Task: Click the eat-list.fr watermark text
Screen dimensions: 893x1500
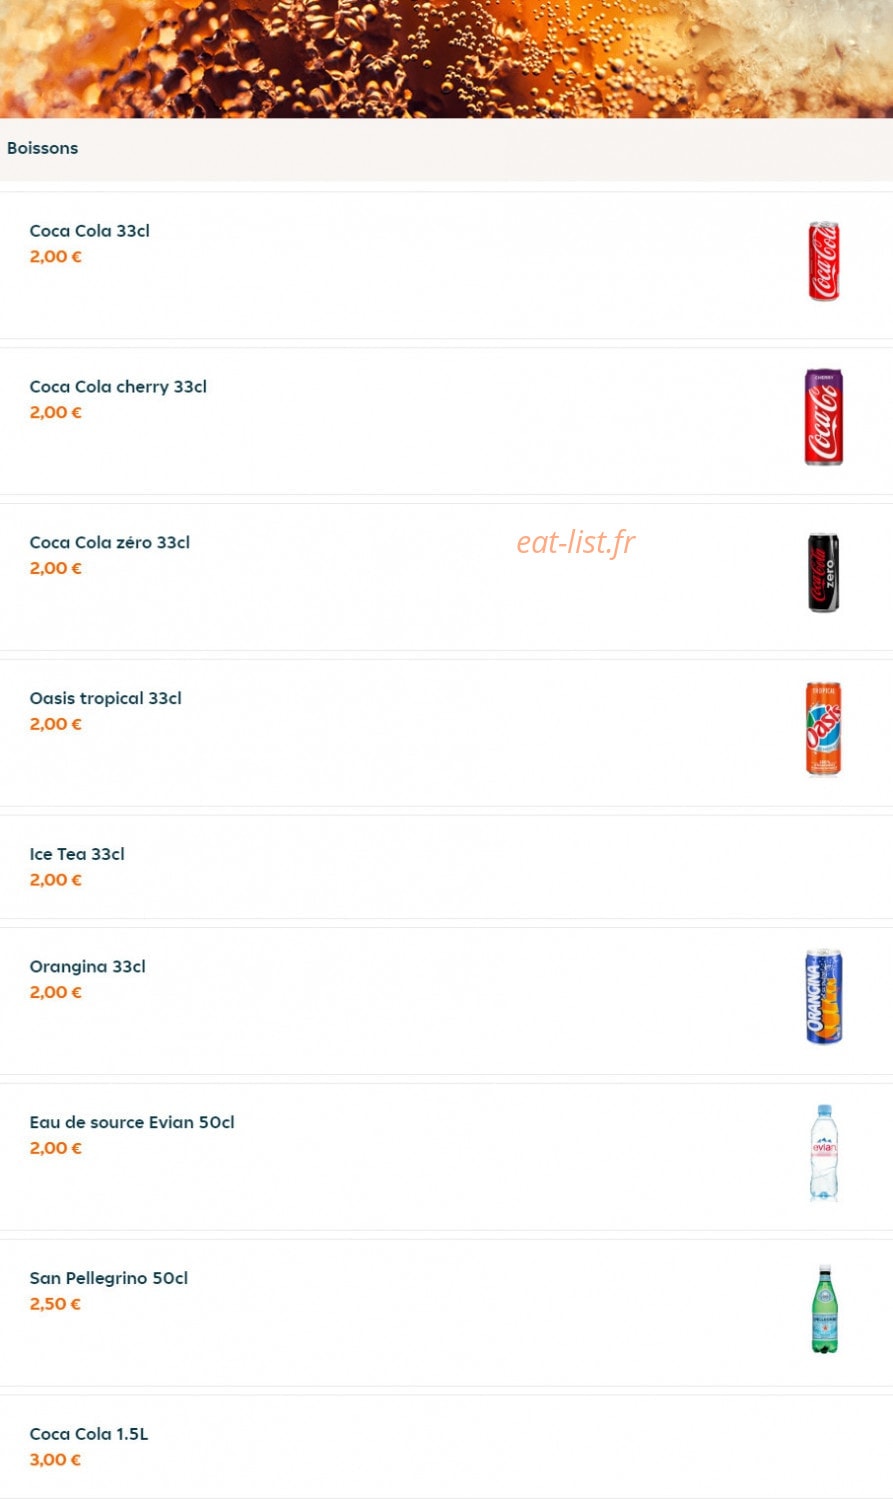Action: click(x=576, y=542)
